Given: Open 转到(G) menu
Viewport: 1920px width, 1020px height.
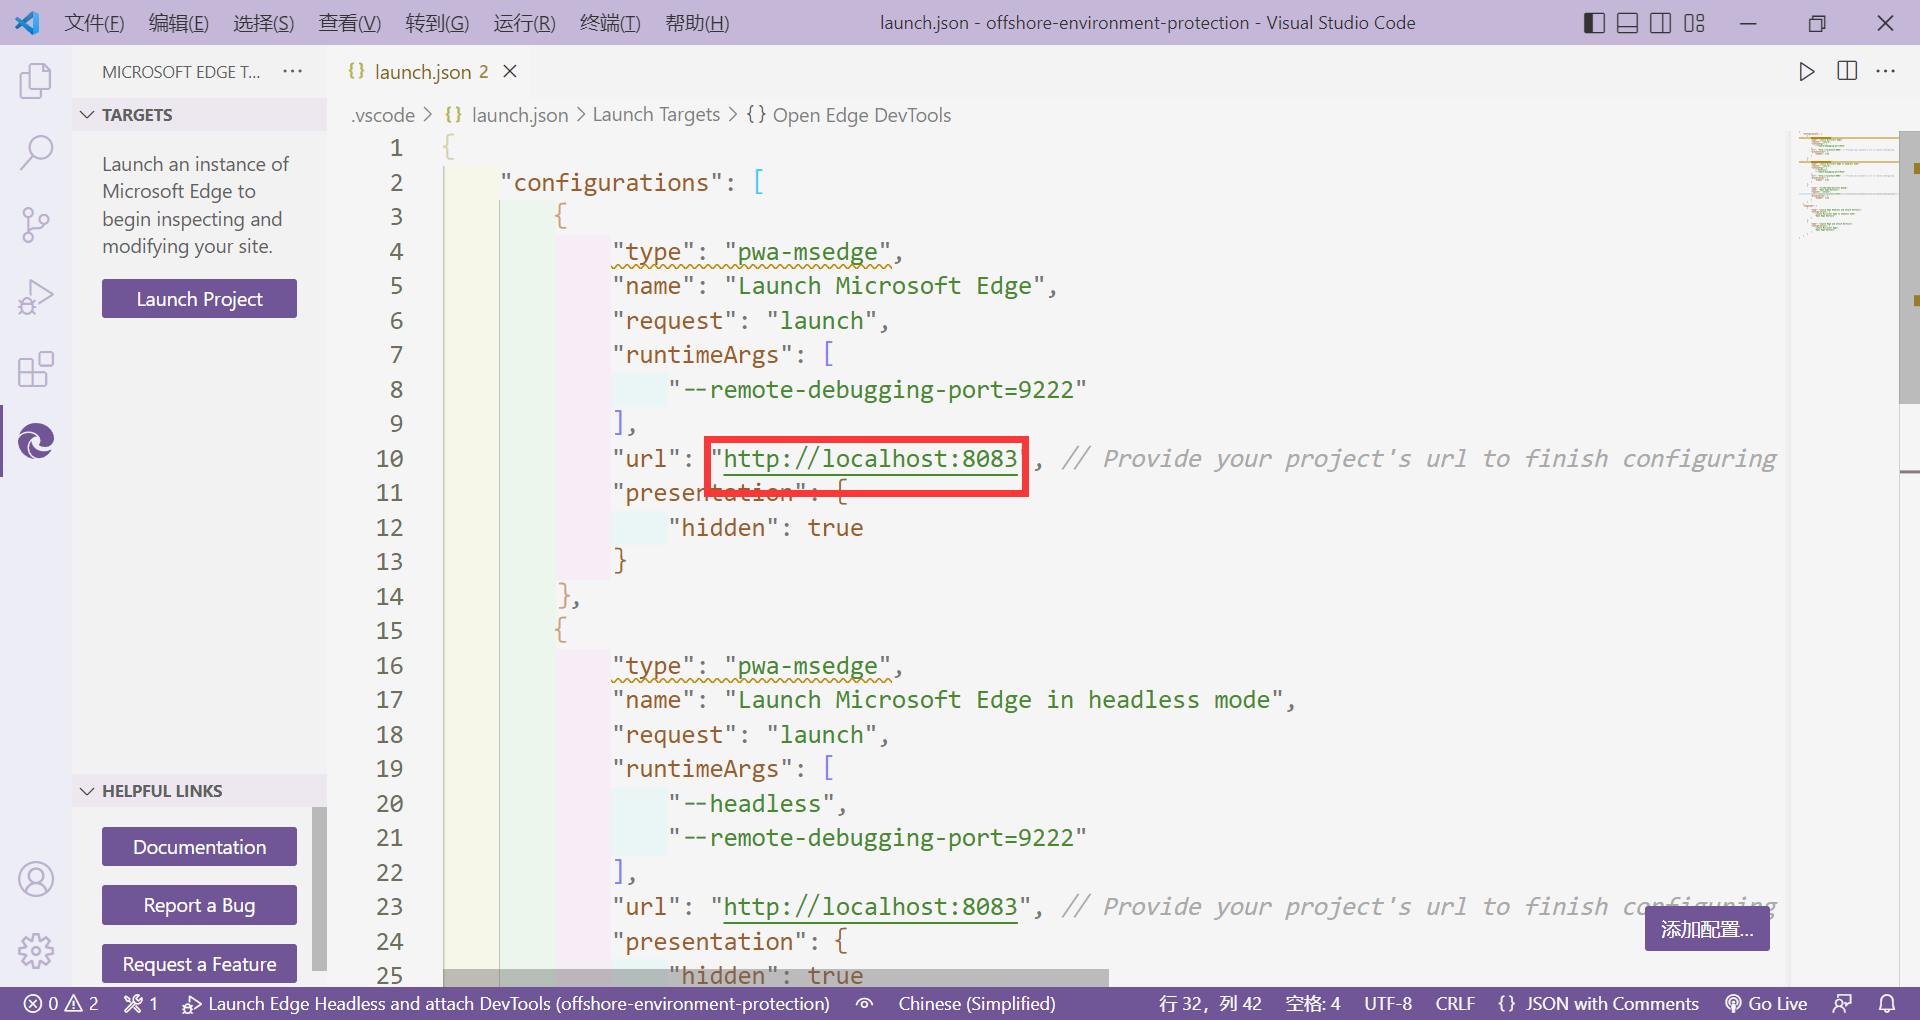Looking at the screenshot, I should pyautogui.click(x=437, y=23).
